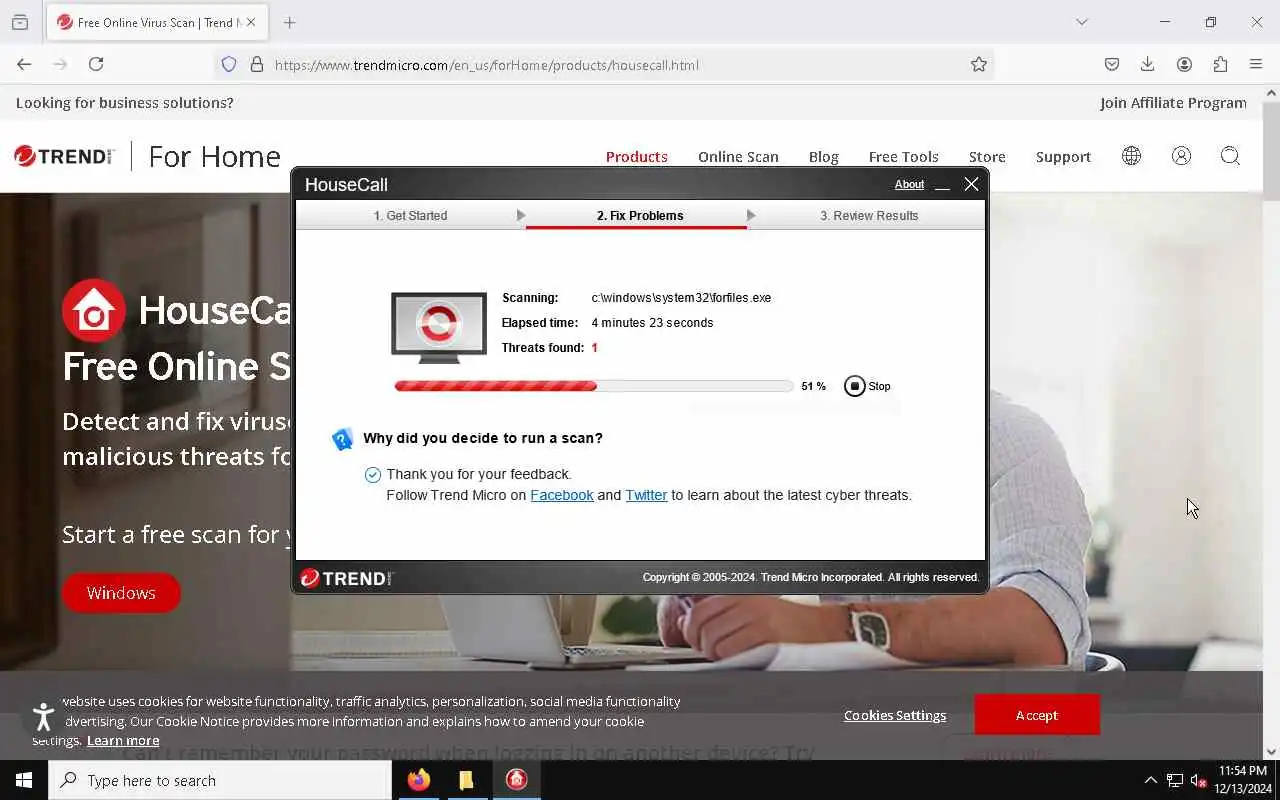Open the Twitter link
This screenshot has width=1280, height=800.
[x=646, y=495]
